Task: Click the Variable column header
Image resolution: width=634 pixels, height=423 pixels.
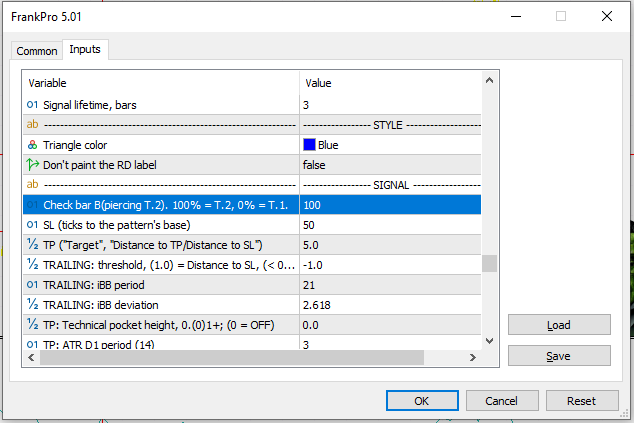Action: click(160, 83)
